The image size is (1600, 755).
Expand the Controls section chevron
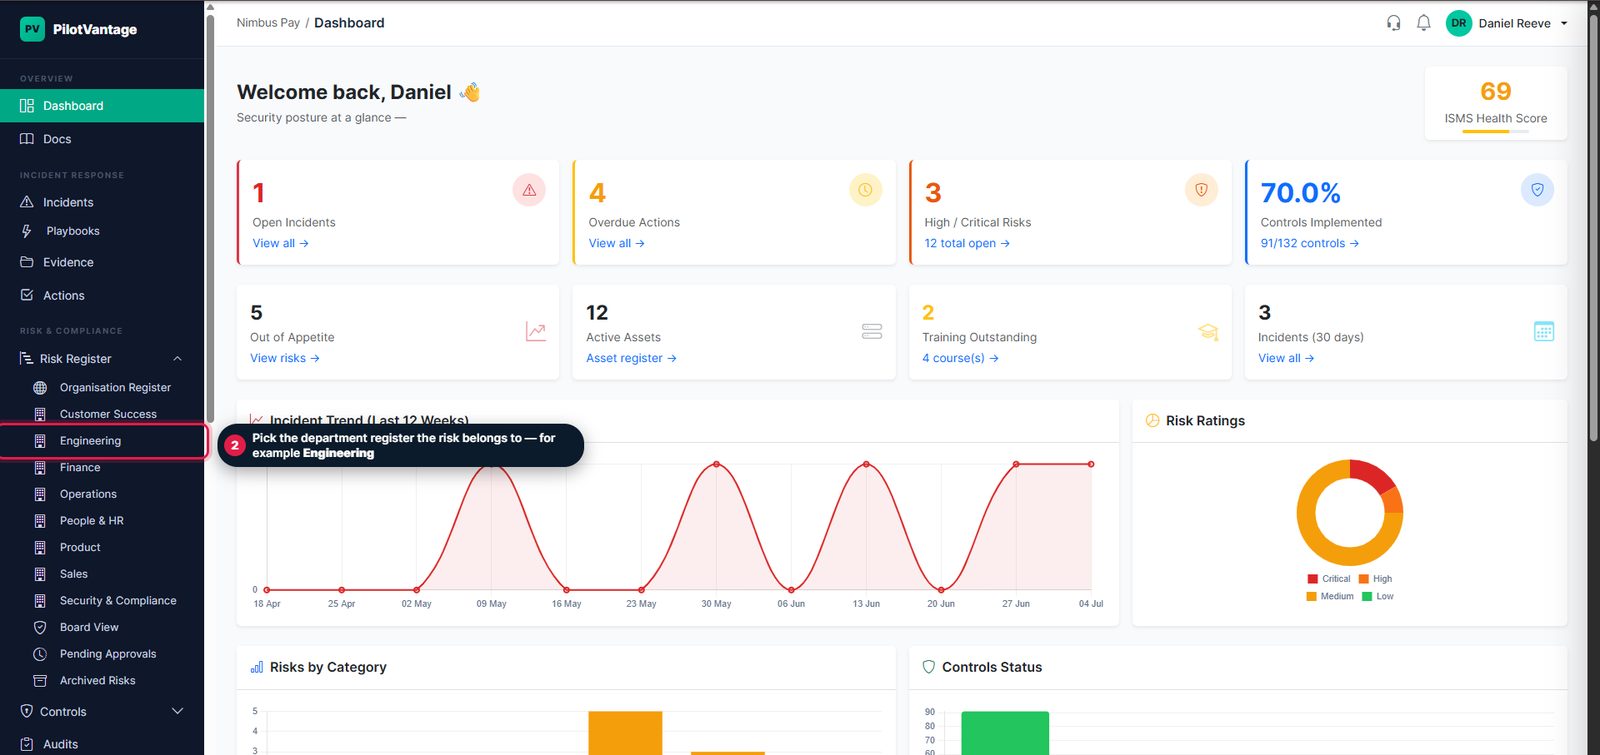pyautogui.click(x=178, y=711)
